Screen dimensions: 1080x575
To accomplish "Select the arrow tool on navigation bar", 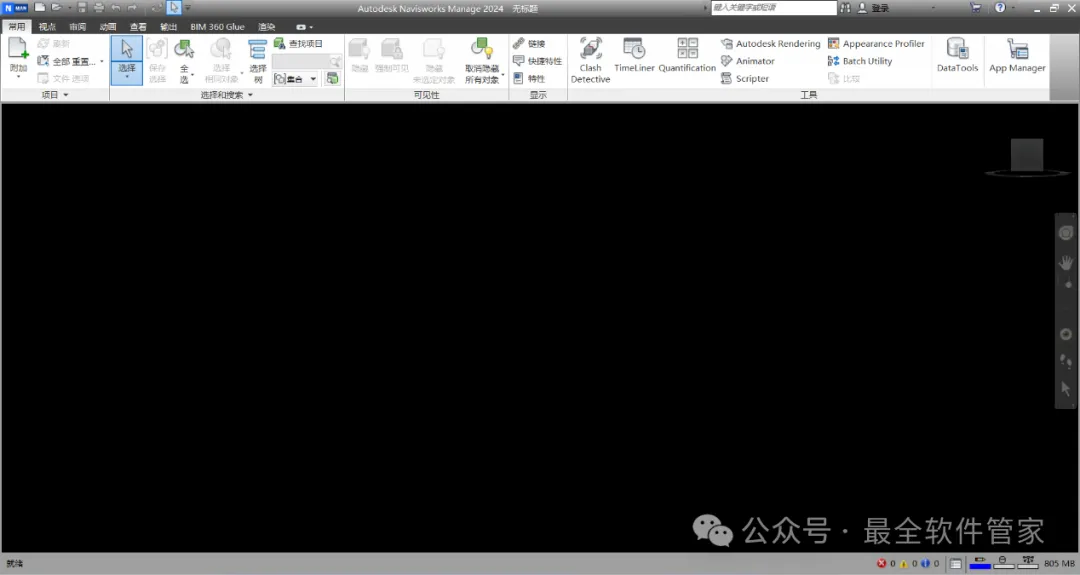I will pyautogui.click(x=1066, y=388).
